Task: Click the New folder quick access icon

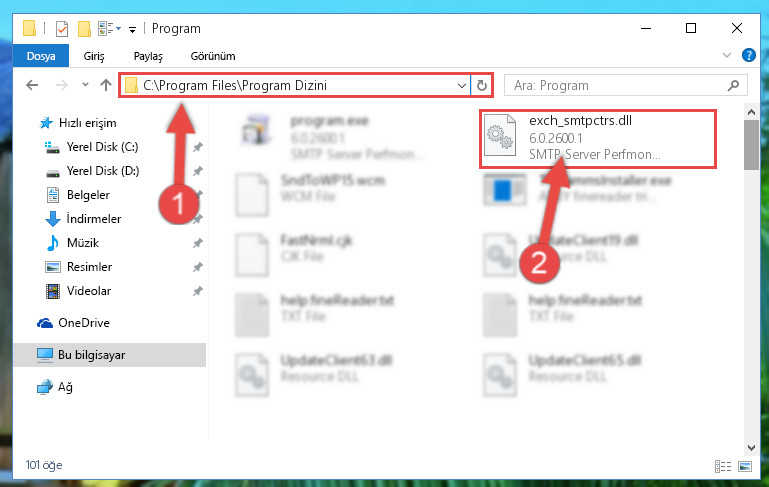Action: coord(84,29)
